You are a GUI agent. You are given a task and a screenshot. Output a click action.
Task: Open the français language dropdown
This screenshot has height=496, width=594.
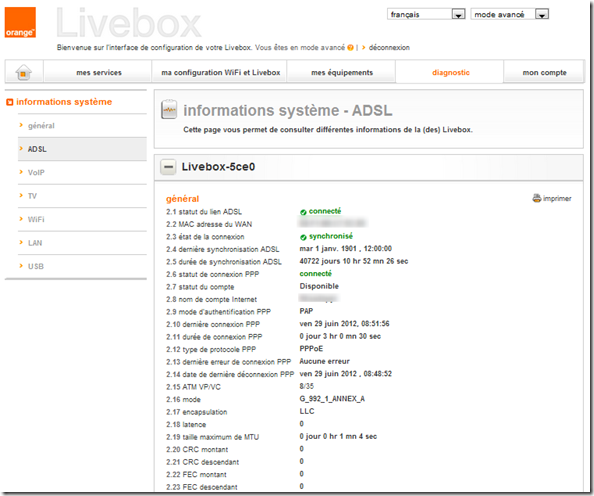[426, 14]
